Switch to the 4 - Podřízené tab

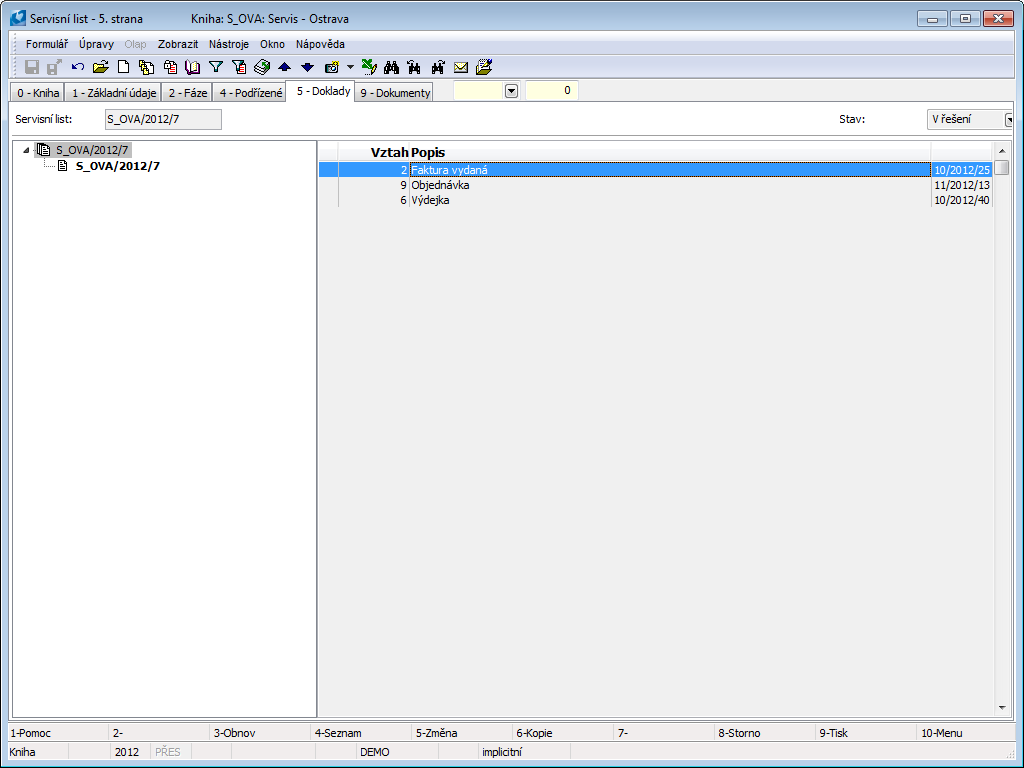tap(251, 93)
